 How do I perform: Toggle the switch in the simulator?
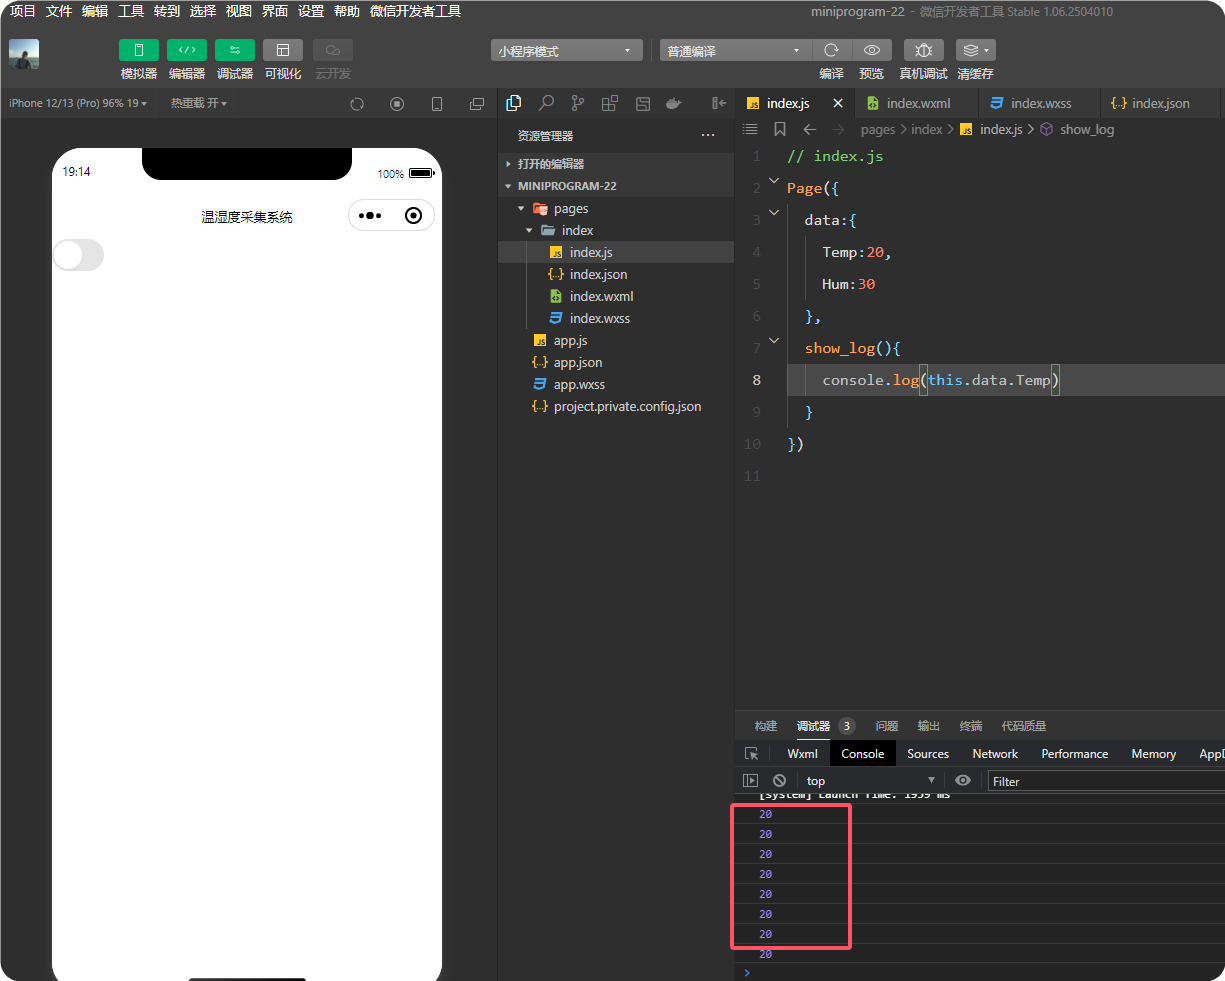(x=78, y=255)
